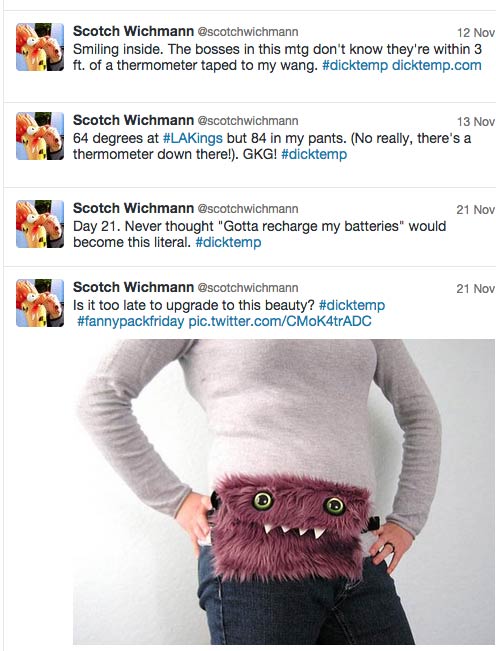Viewport: 496px width, 651px height.
Task: Open the dicktemp.com link
Action: [437, 66]
